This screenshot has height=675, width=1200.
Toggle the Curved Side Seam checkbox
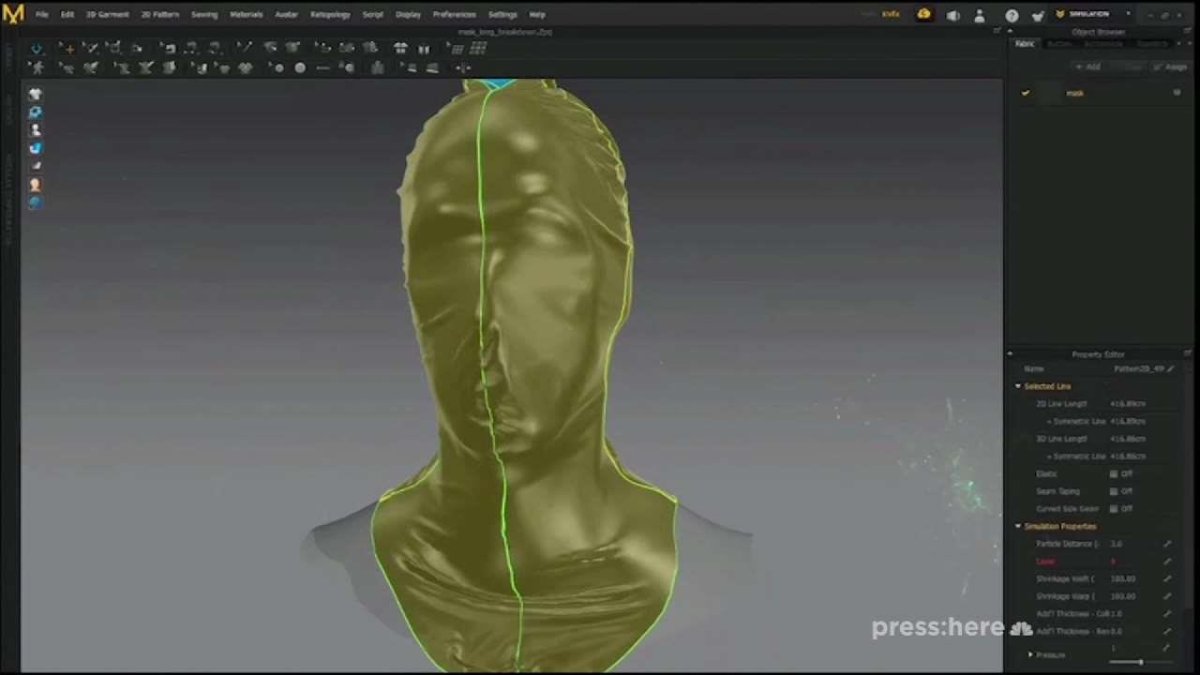click(x=1114, y=508)
